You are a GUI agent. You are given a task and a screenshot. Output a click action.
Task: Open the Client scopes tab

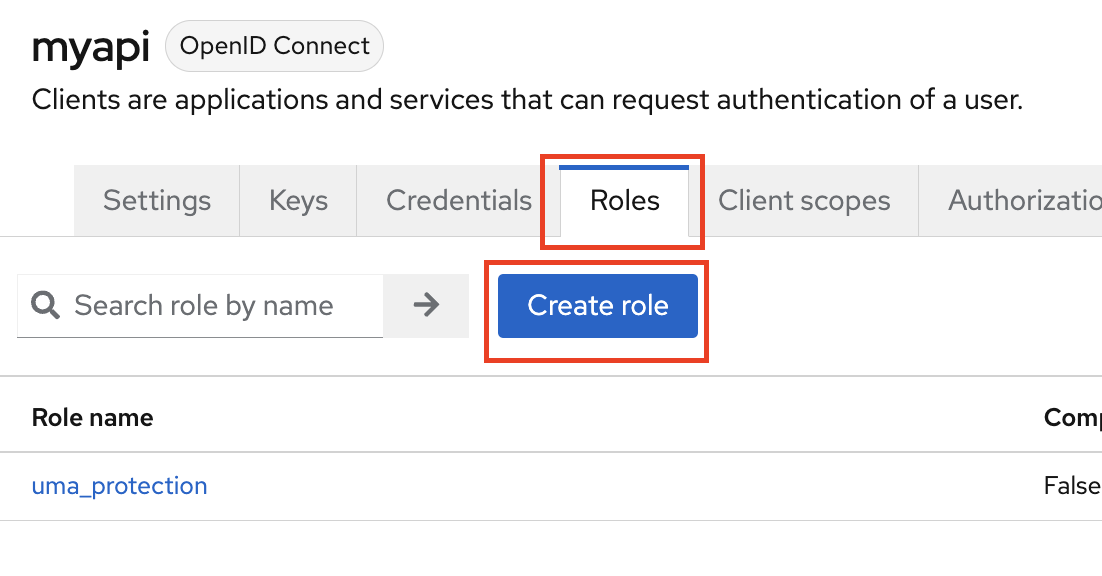click(x=804, y=201)
